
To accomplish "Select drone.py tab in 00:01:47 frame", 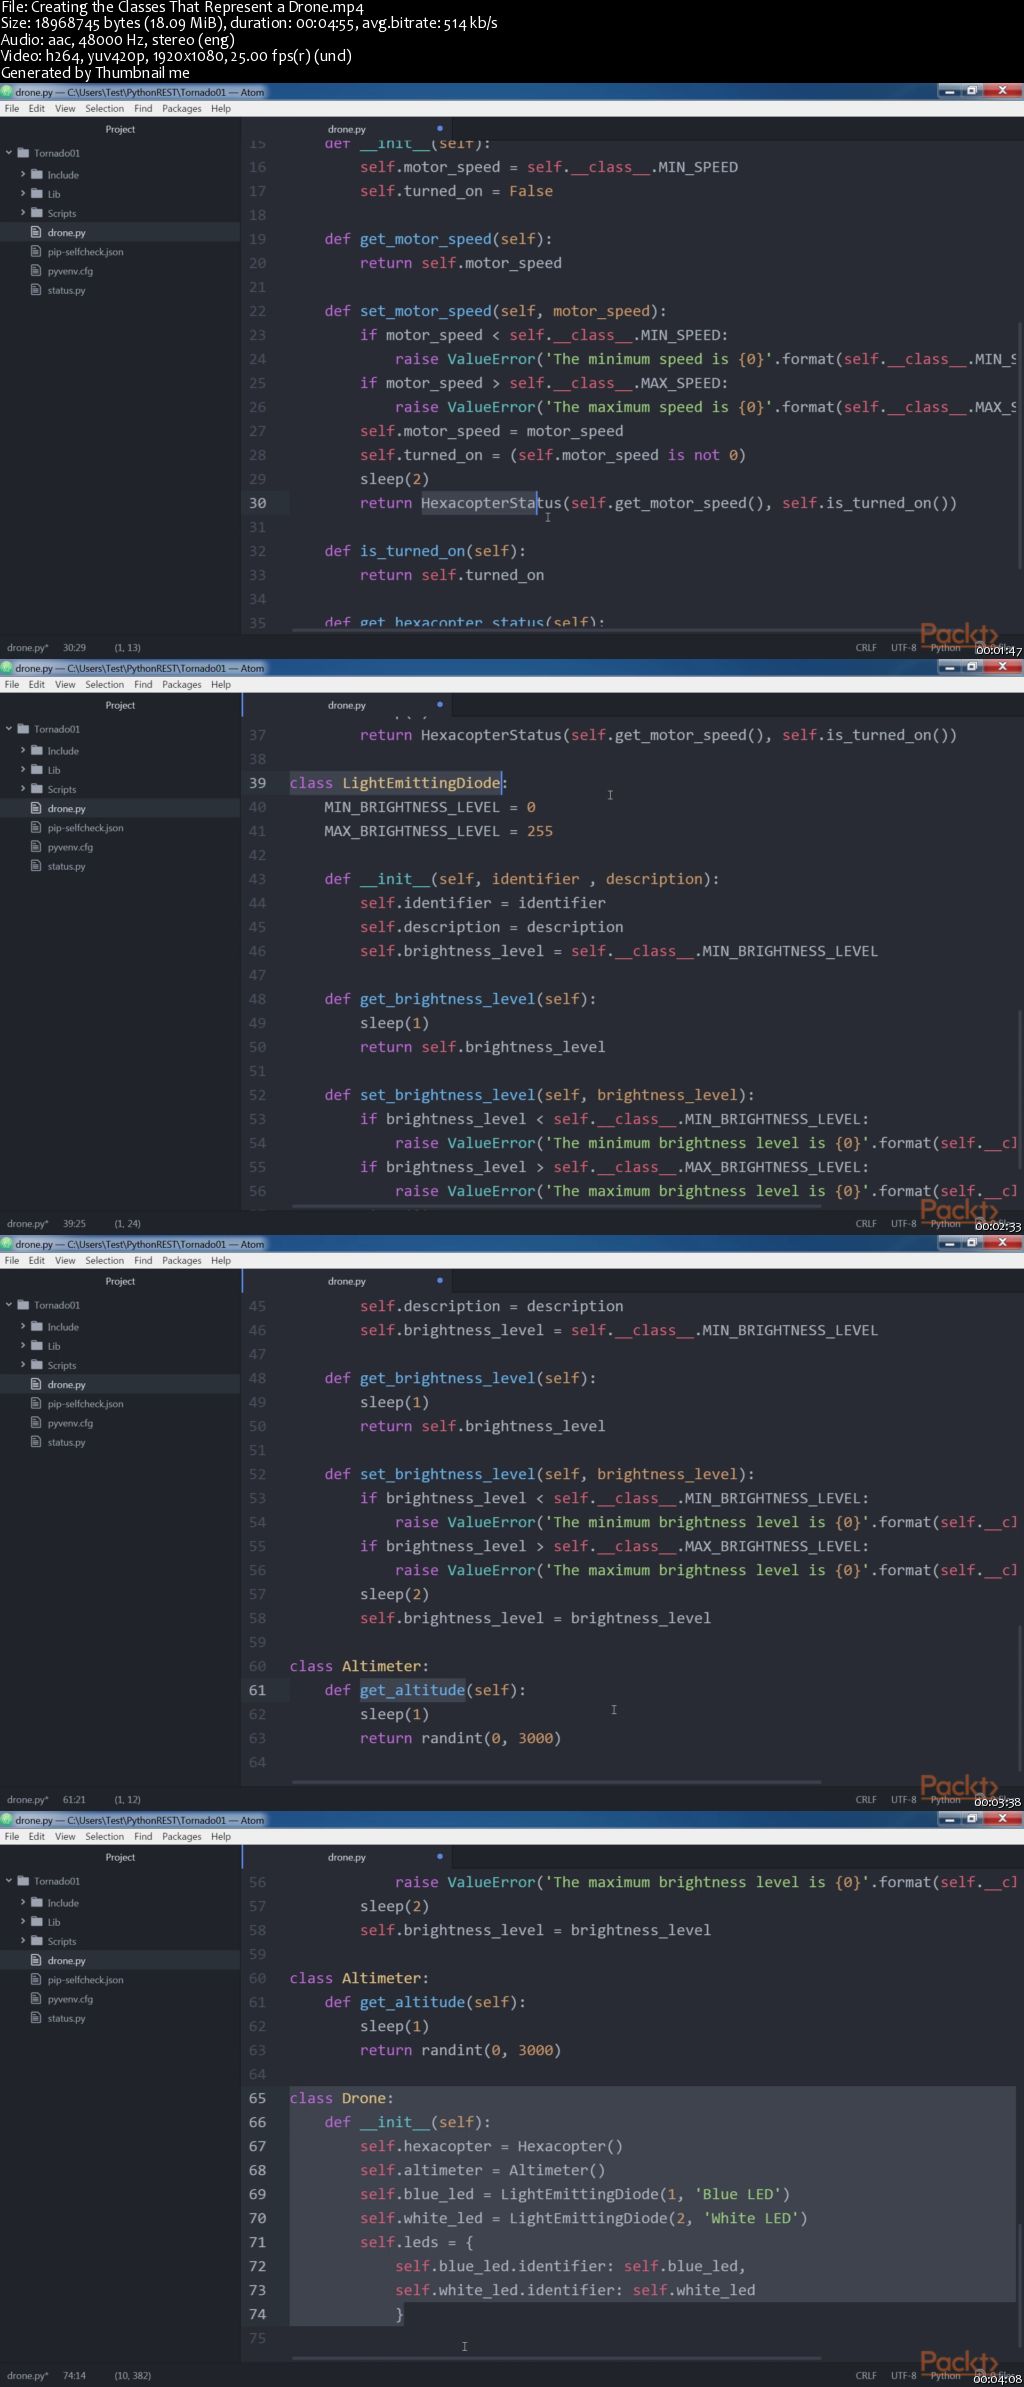I will click(347, 129).
